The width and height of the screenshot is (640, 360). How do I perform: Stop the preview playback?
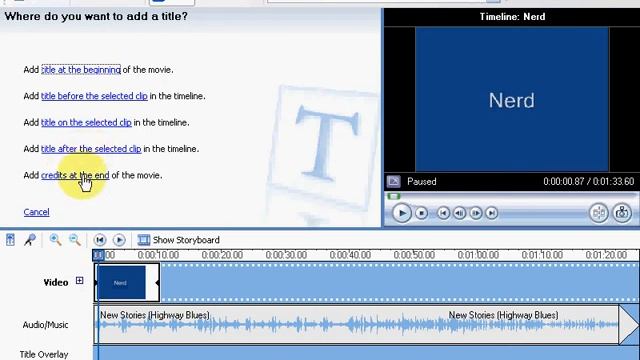point(421,213)
